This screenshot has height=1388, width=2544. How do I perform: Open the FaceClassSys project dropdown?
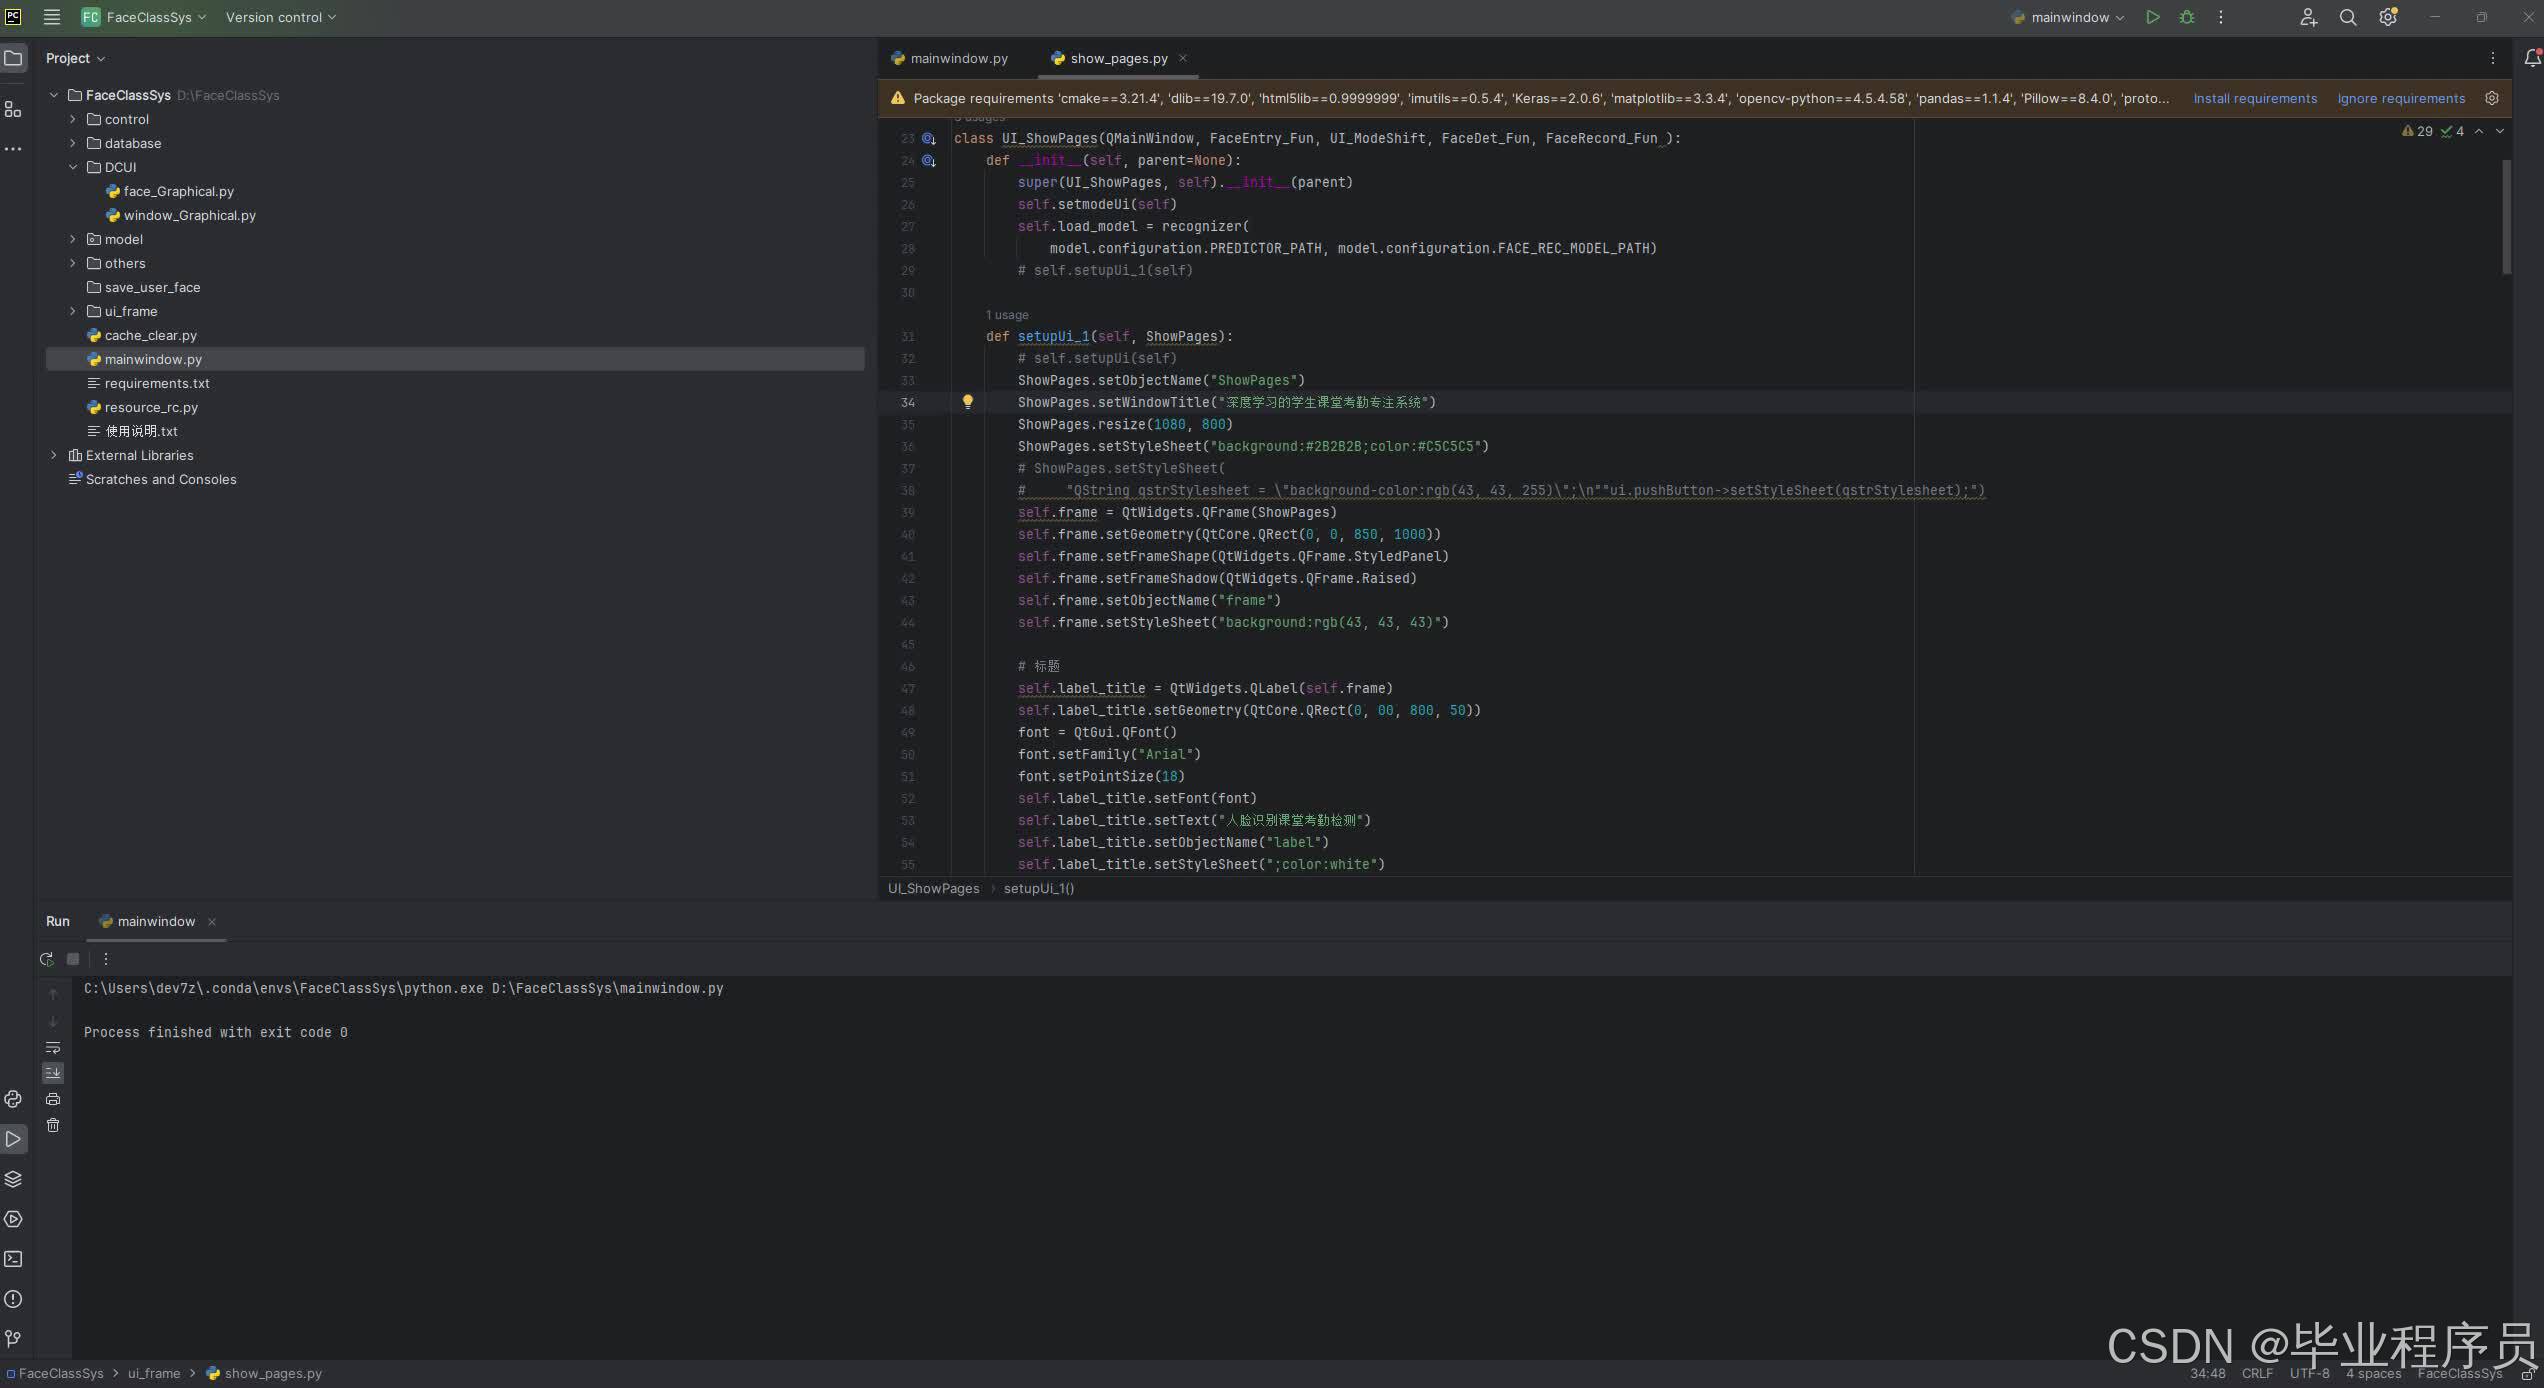coord(144,17)
